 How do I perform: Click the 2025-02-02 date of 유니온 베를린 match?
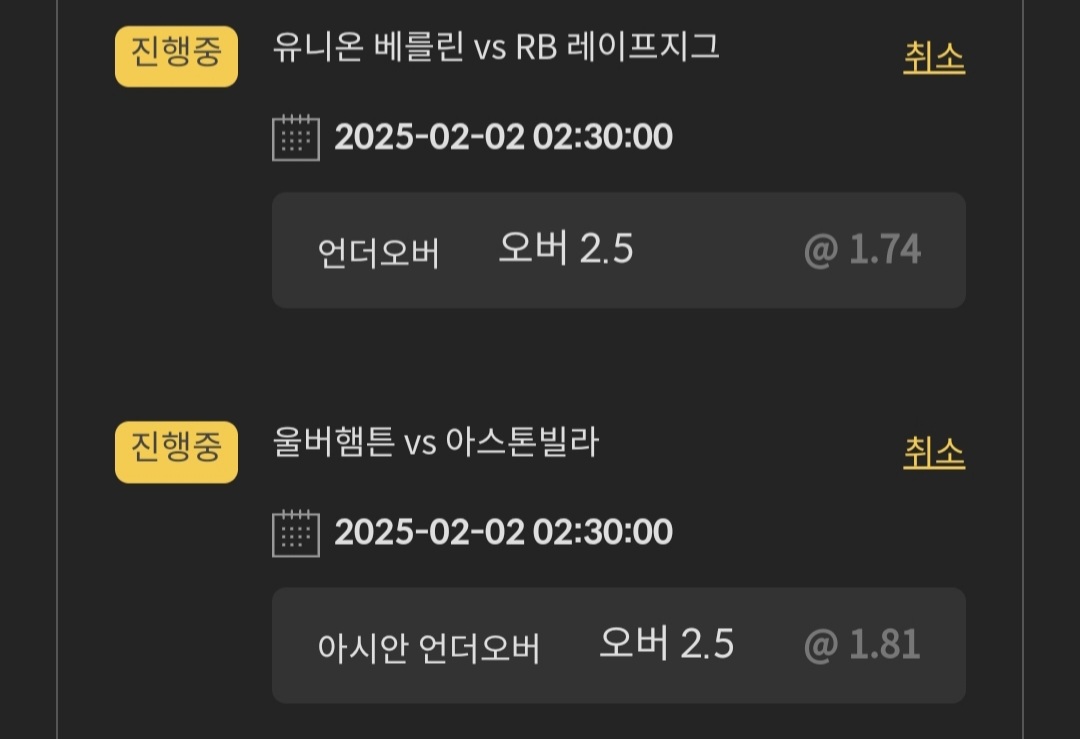click(x=429, y=137)
